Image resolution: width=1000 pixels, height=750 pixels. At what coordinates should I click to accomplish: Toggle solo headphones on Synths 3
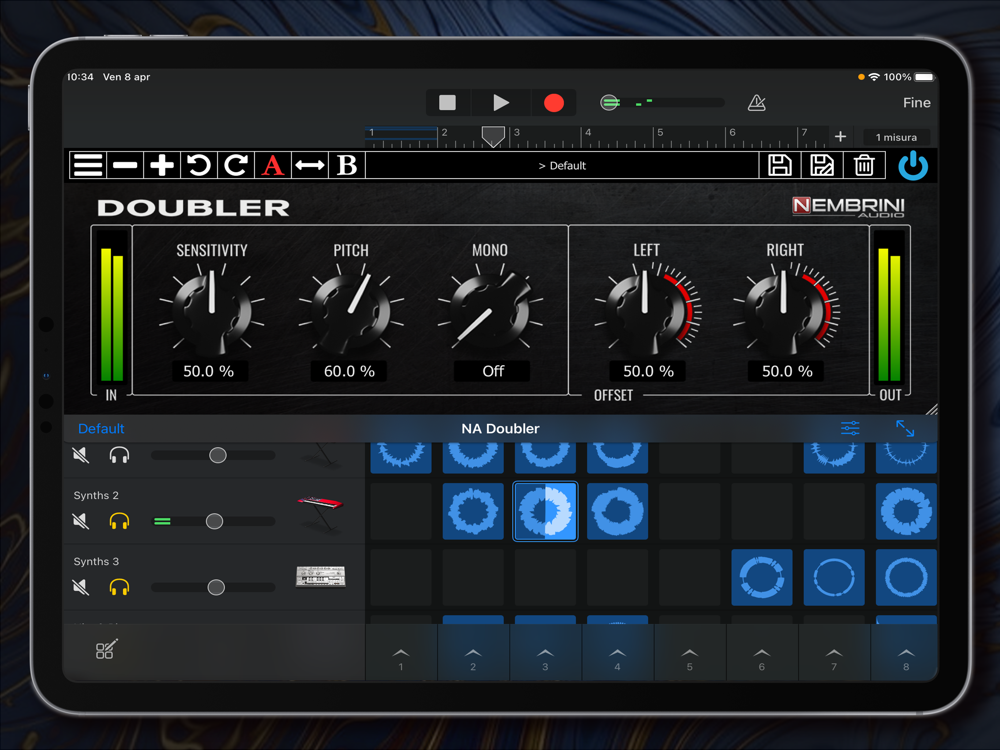point(119,587)
